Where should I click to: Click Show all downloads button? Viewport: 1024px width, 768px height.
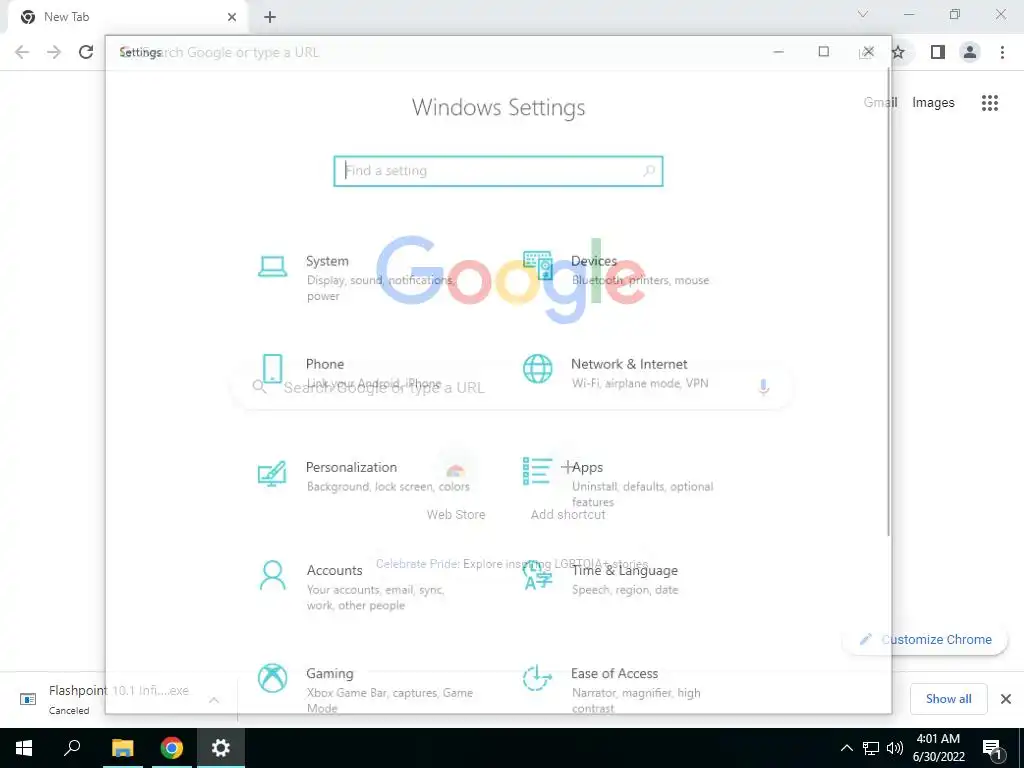tap(948, 699)
